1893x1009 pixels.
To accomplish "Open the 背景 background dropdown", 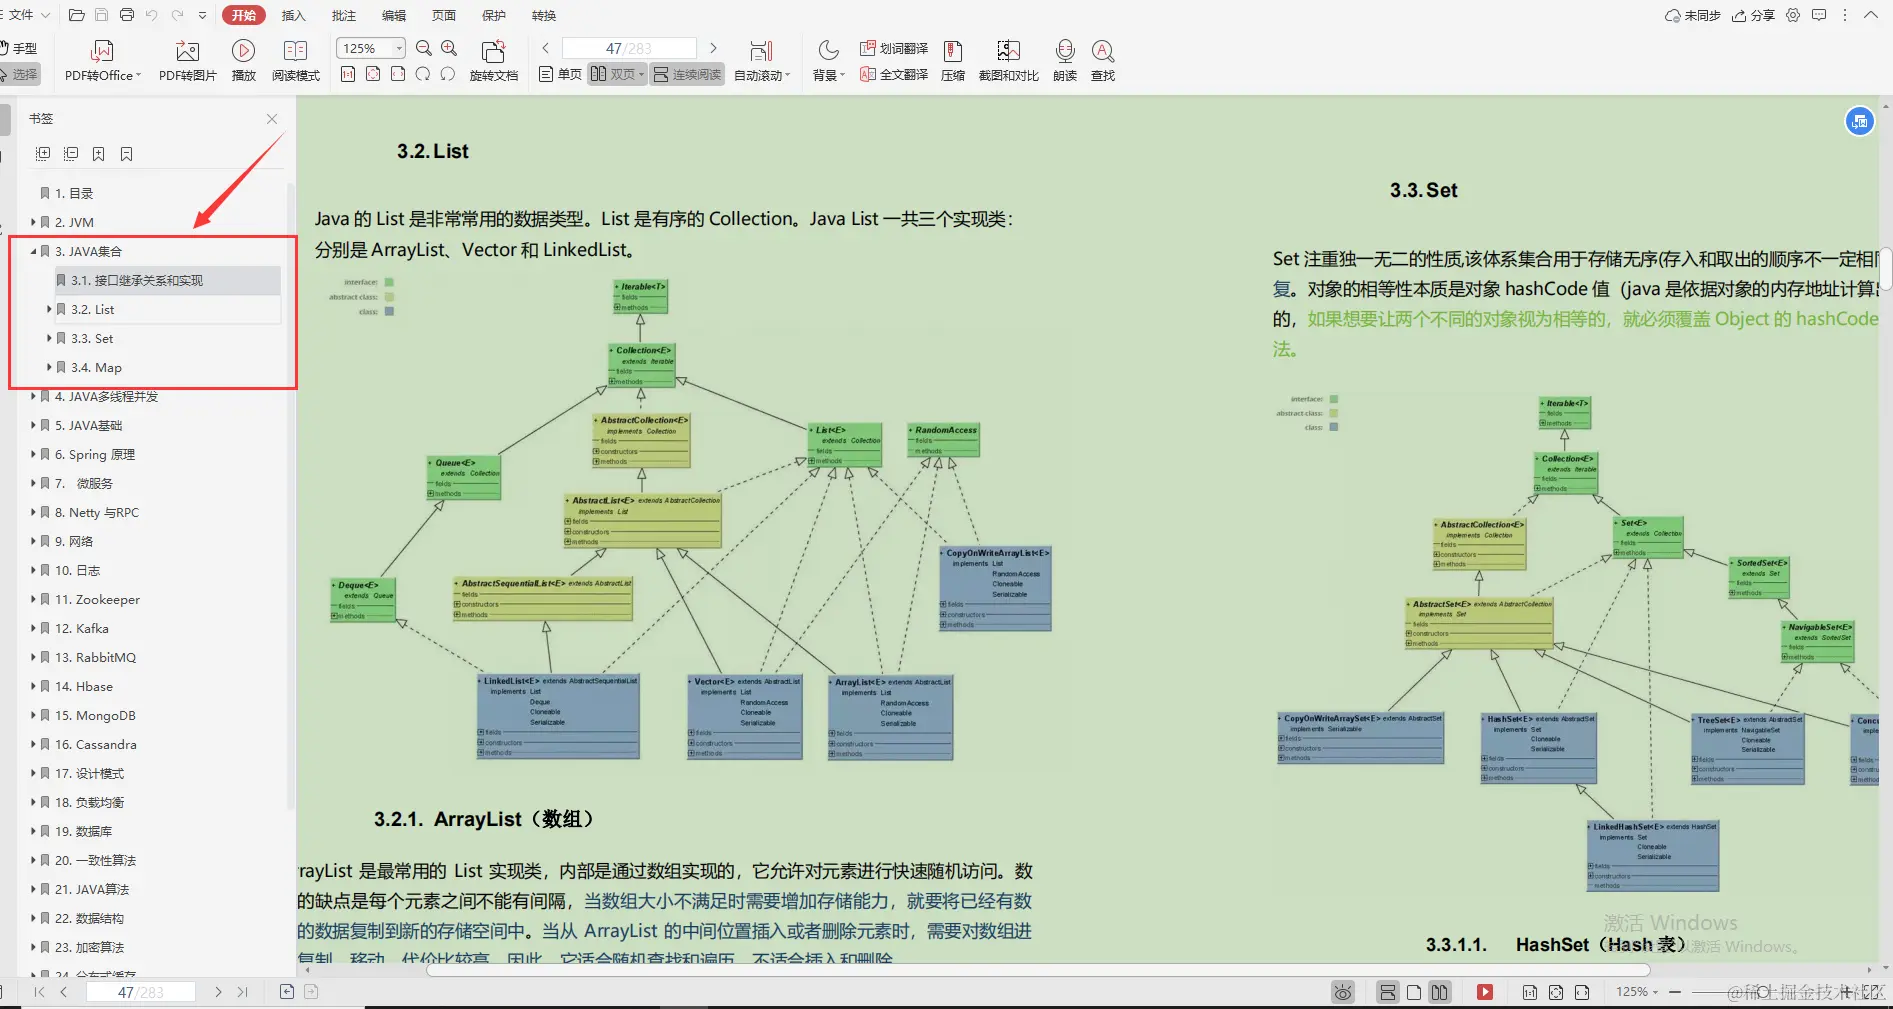I will tap(827, 73).
